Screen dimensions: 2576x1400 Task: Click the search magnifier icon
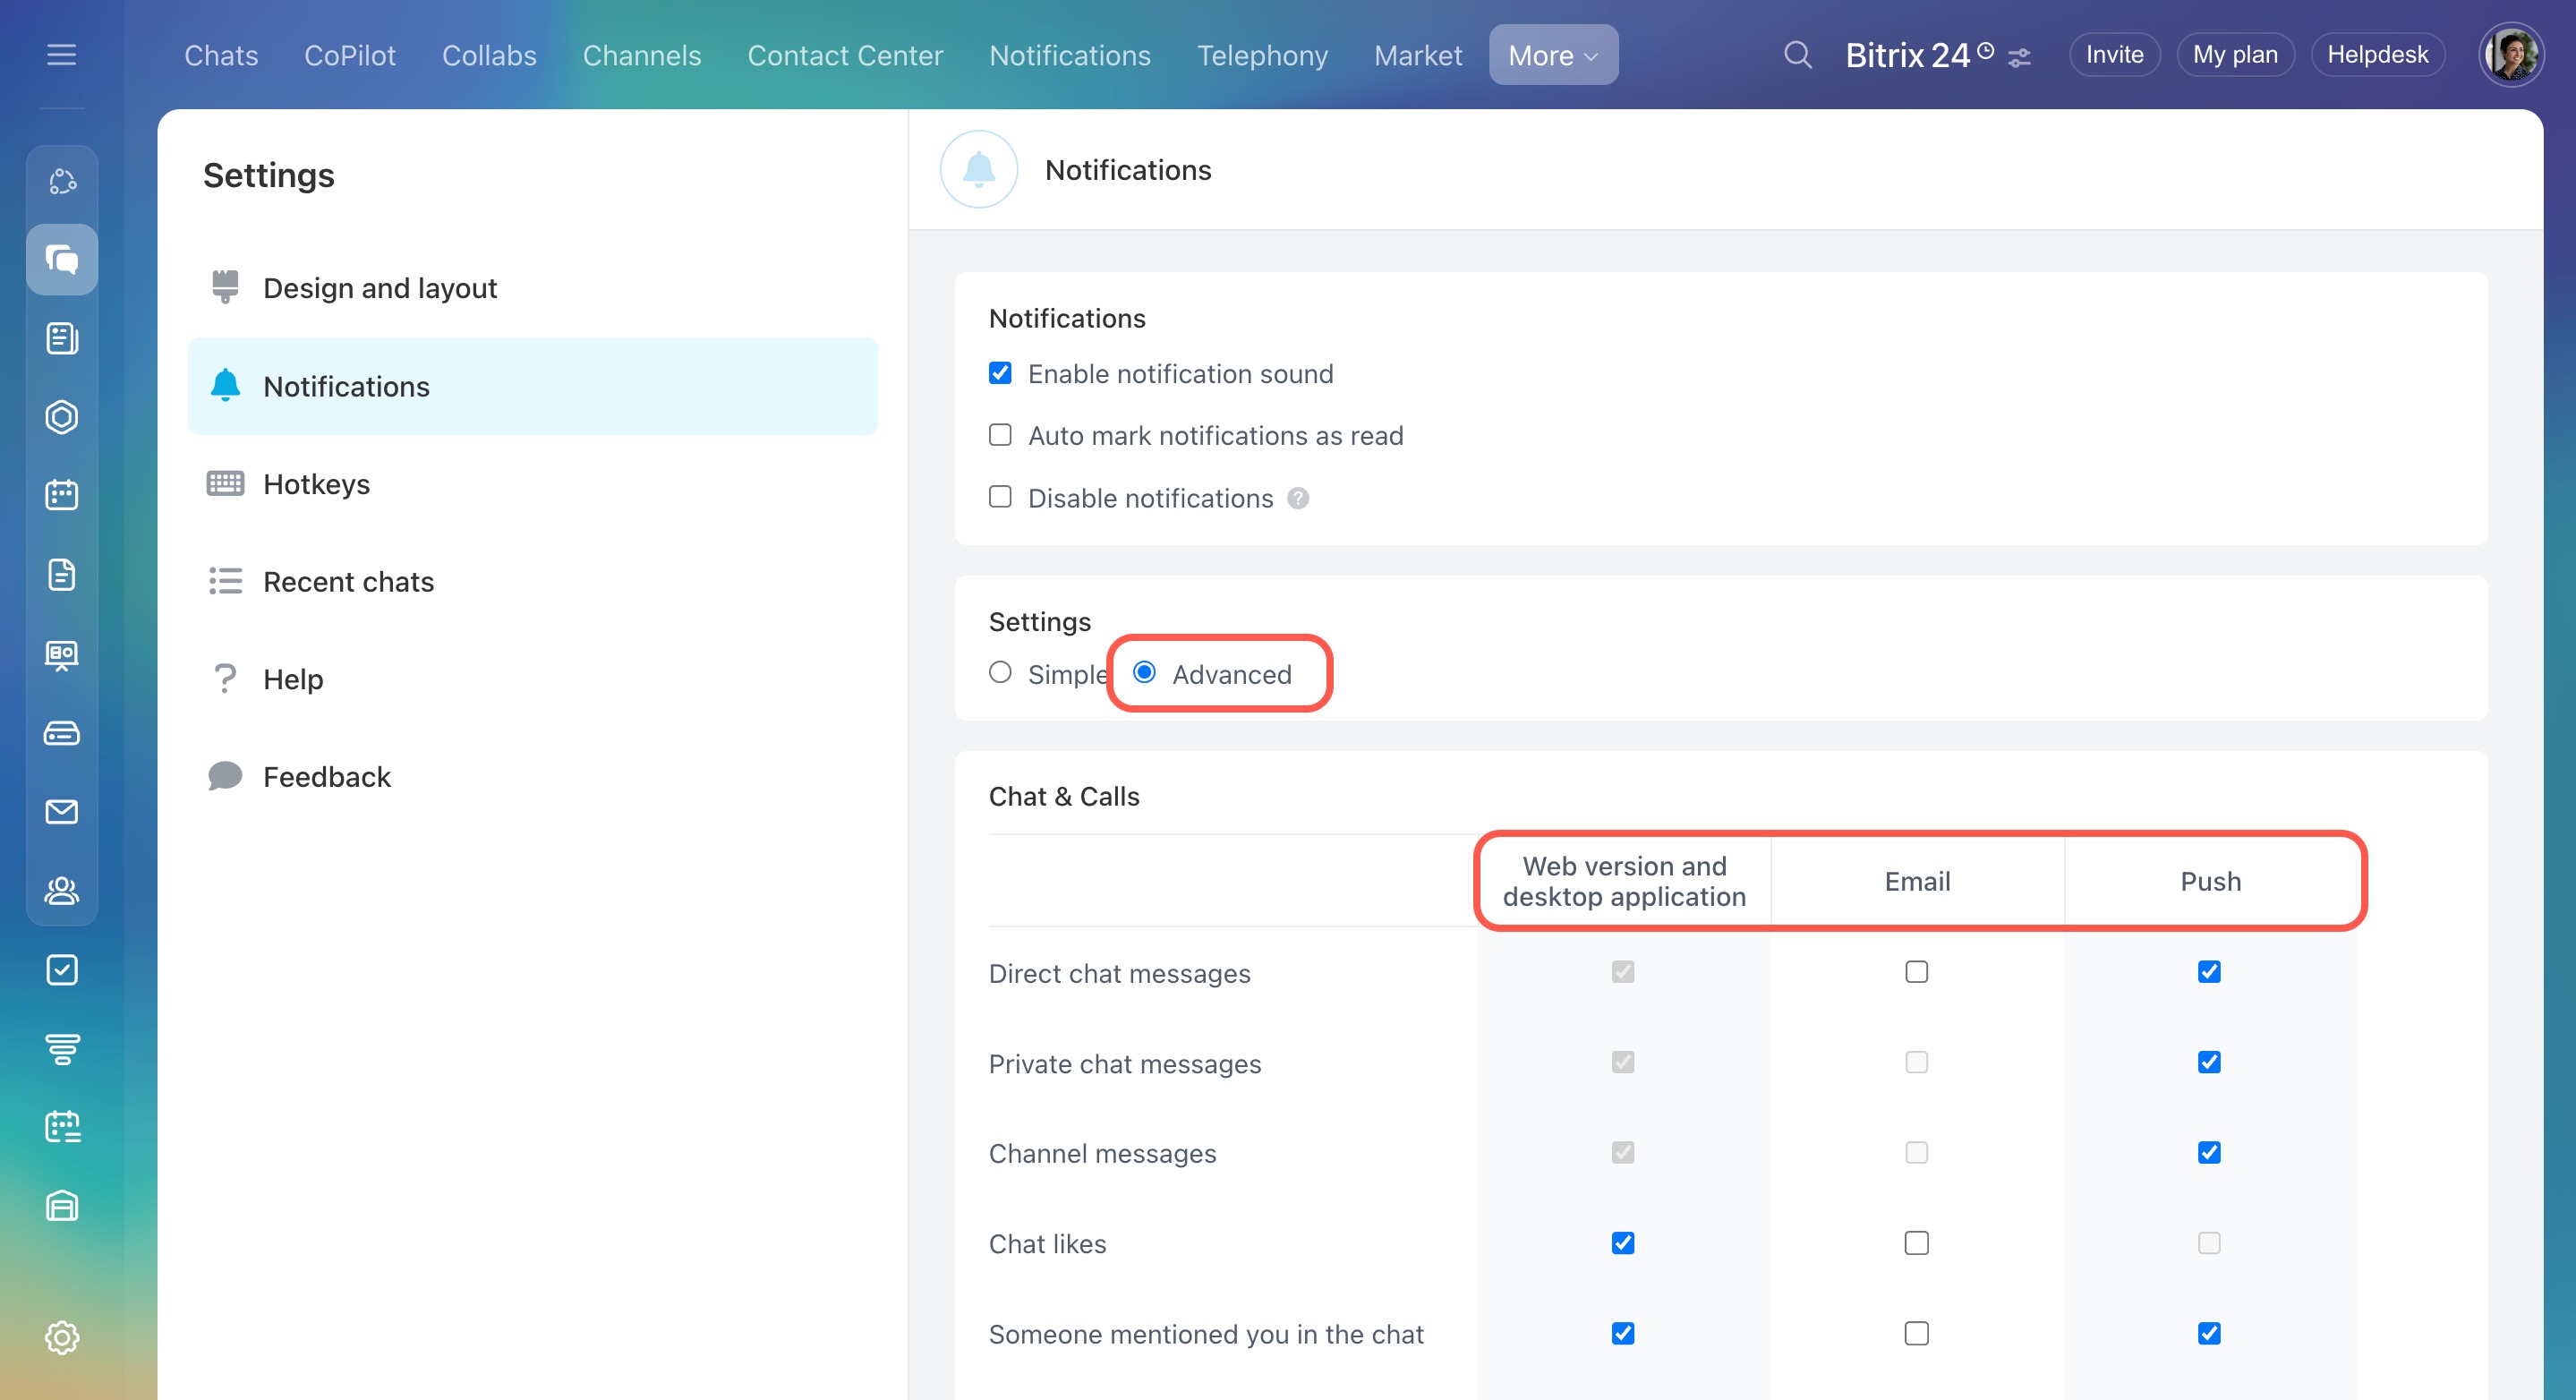point(1797,55)
